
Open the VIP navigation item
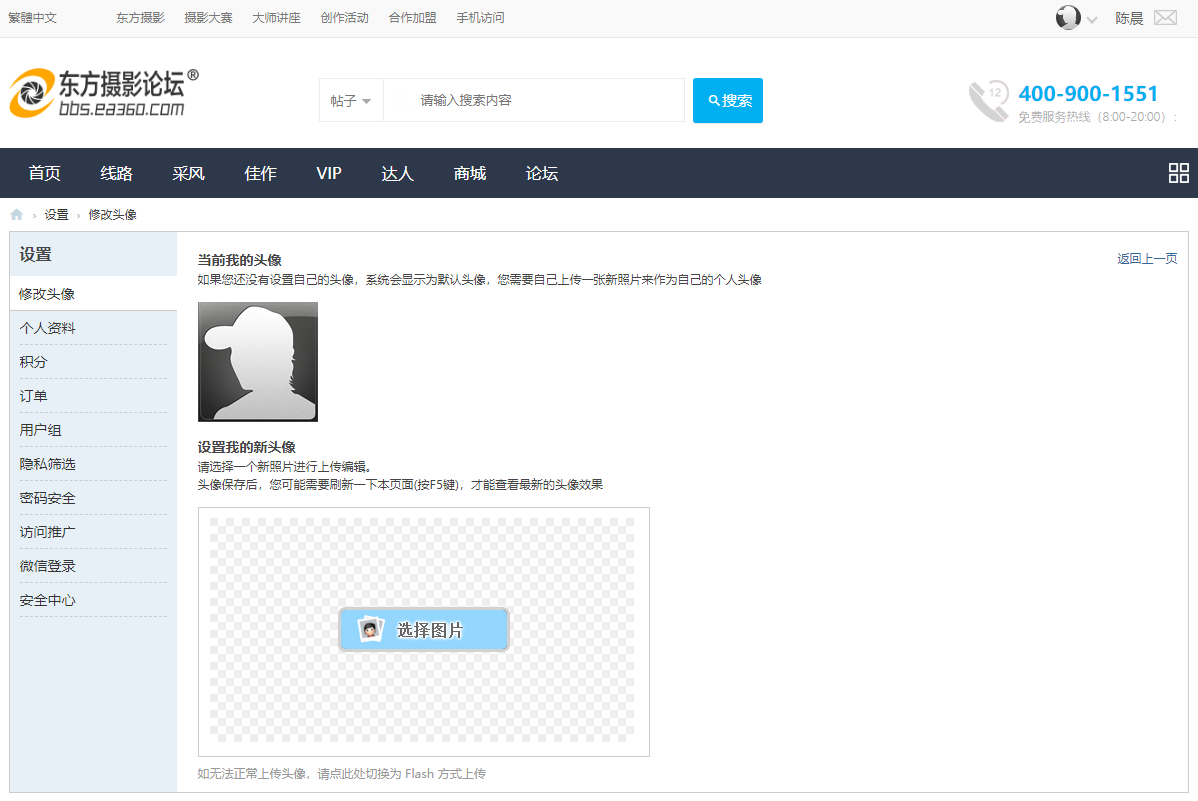pos(328,172)
